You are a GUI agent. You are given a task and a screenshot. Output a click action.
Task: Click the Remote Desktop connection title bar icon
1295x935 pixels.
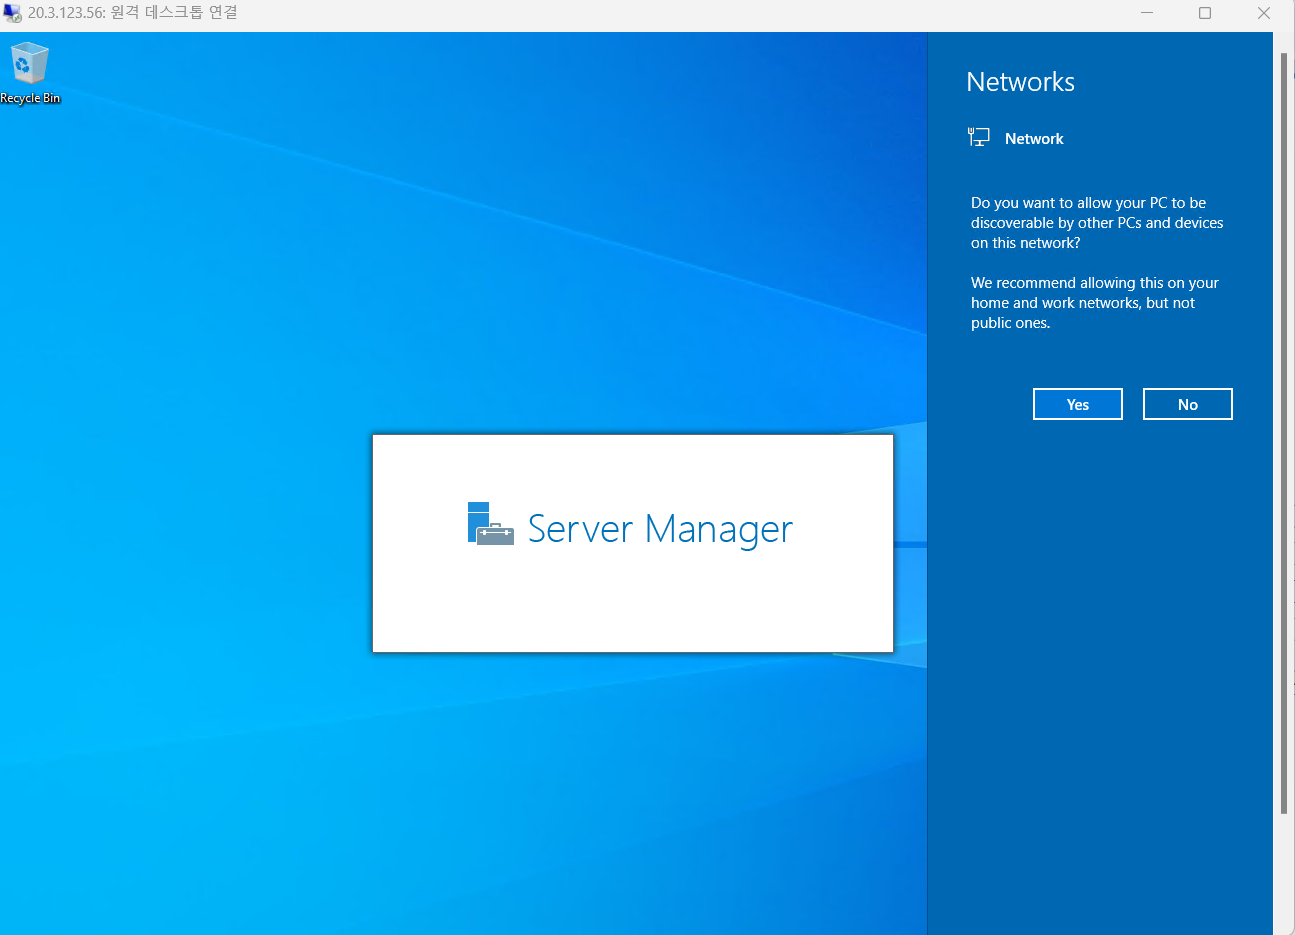12,13
